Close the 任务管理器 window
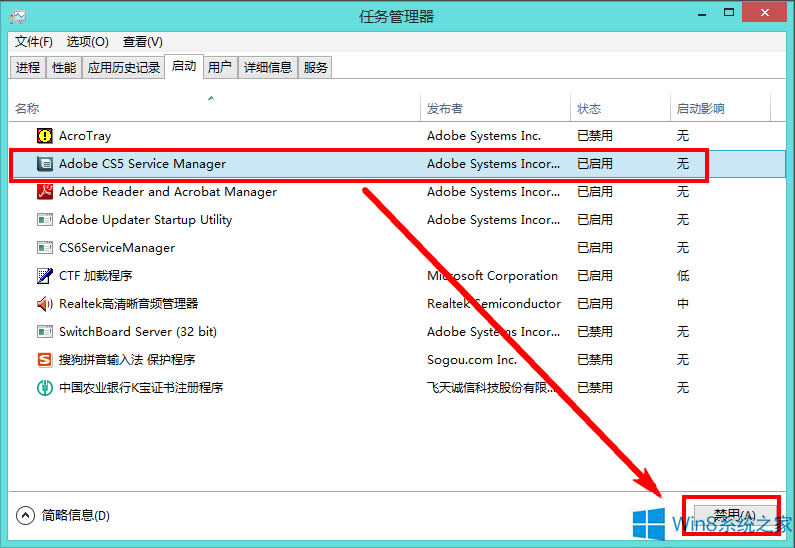The image size is (795, 548). pos(765,13)
